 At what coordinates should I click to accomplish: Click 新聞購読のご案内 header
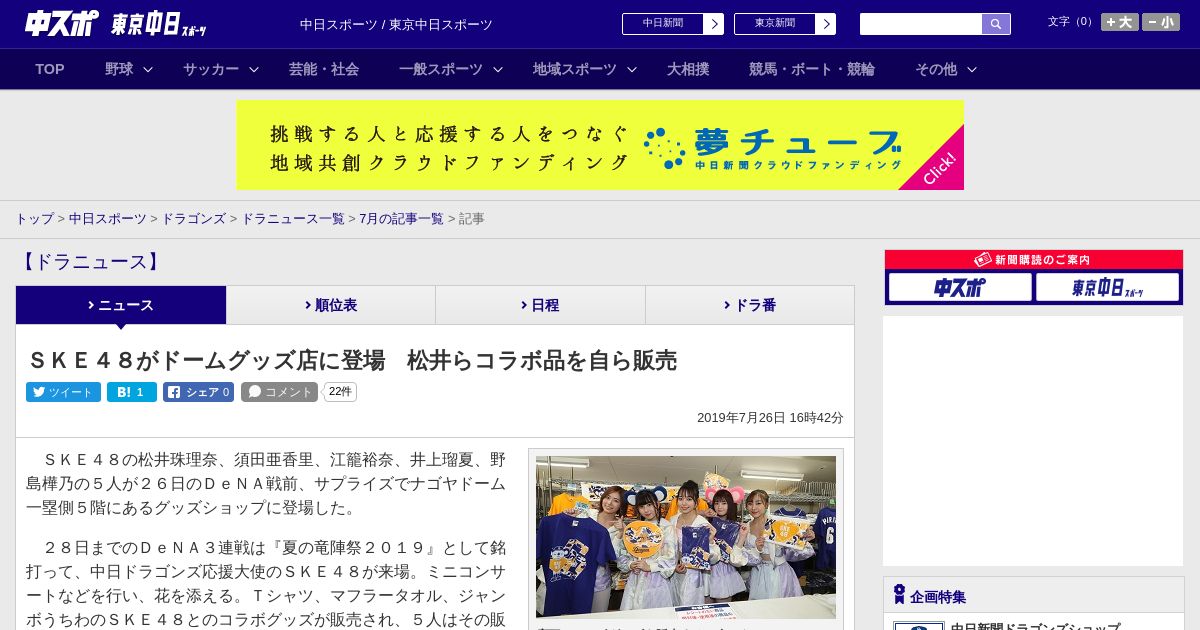pyautogui.click(x=1034, y=260)
